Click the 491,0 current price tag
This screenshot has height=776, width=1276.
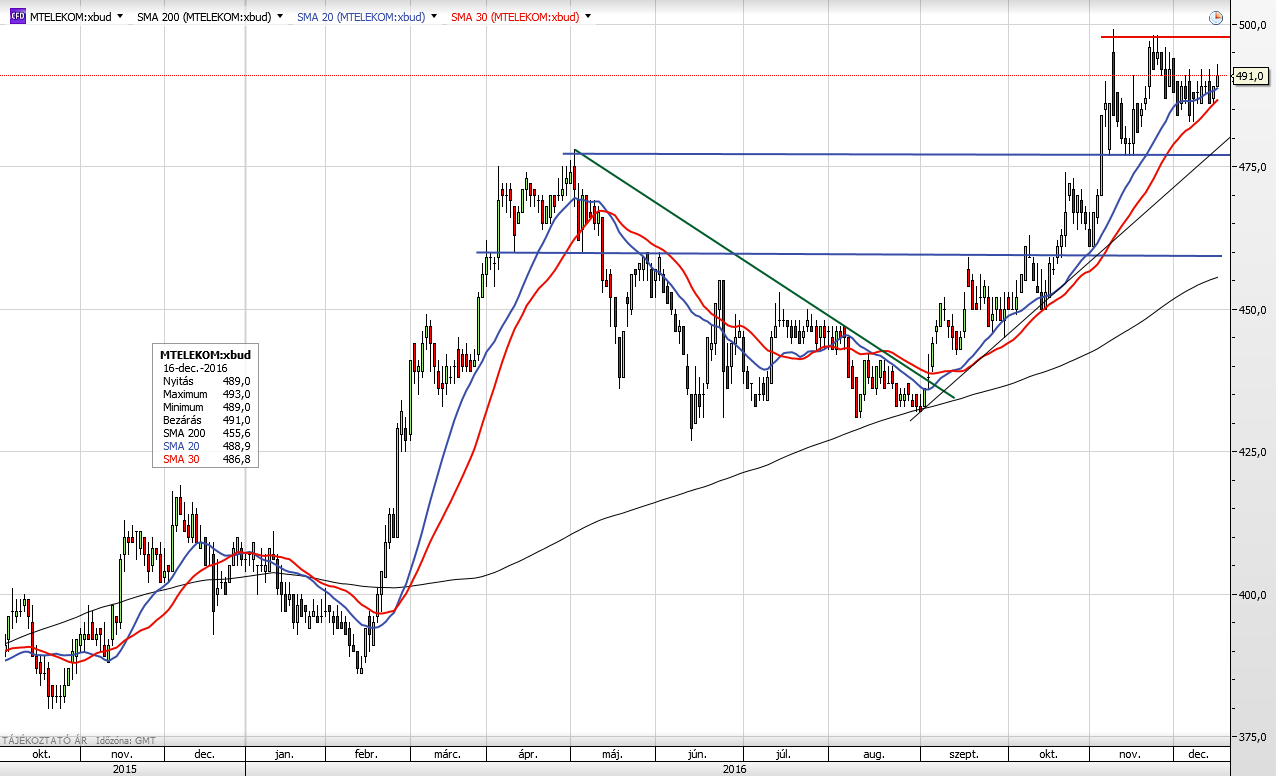pos(1250,76)
